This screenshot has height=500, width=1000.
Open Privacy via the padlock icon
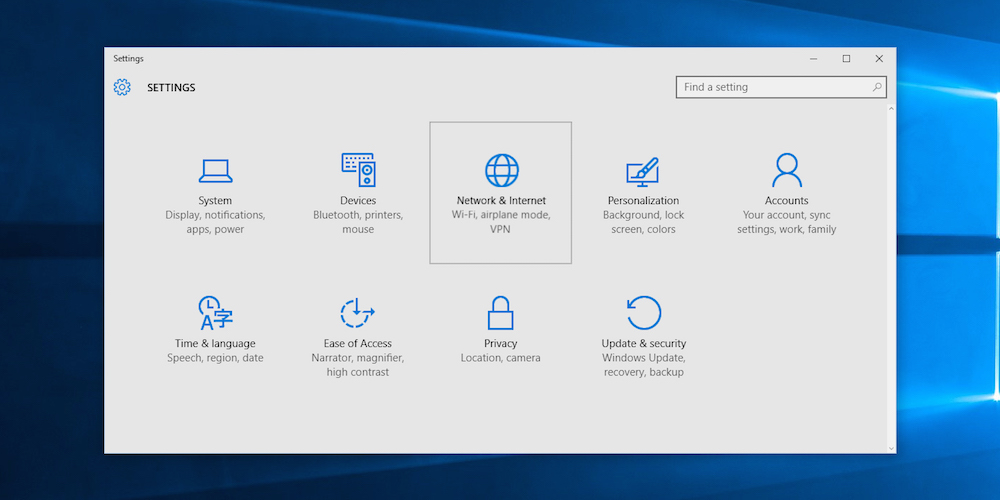(500, 313)
